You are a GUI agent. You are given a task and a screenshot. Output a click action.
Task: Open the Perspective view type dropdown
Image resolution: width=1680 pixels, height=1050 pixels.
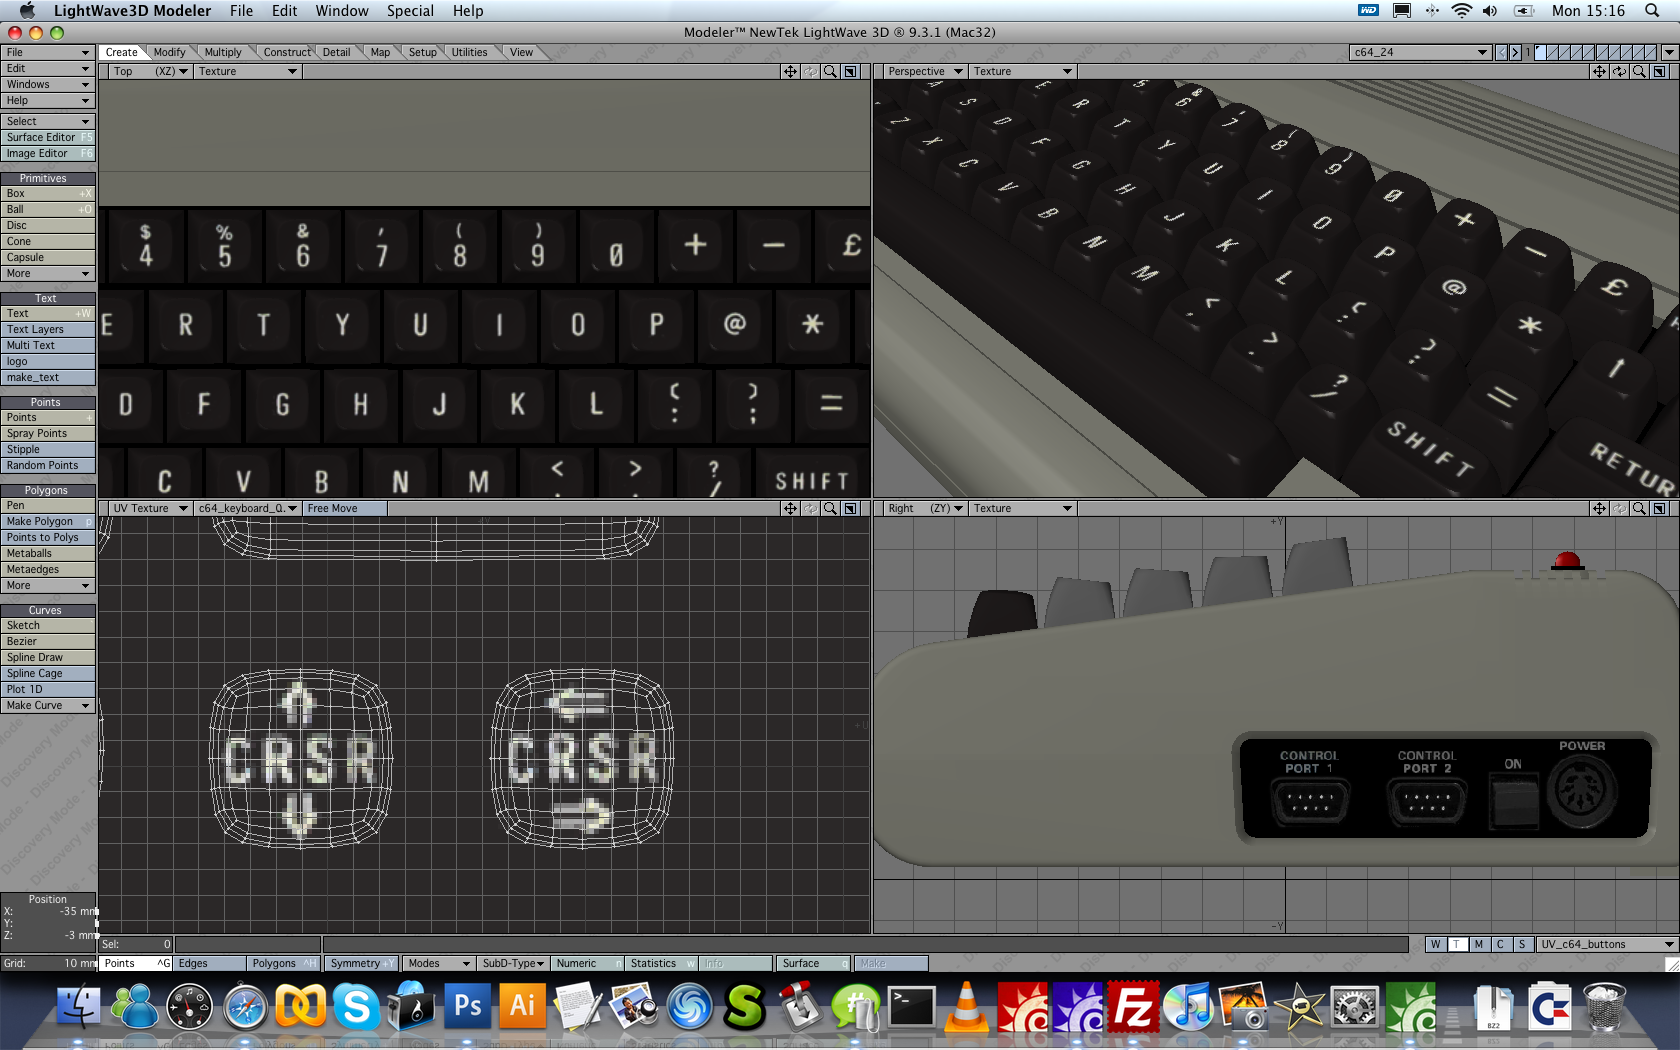[x=925, y=71]
